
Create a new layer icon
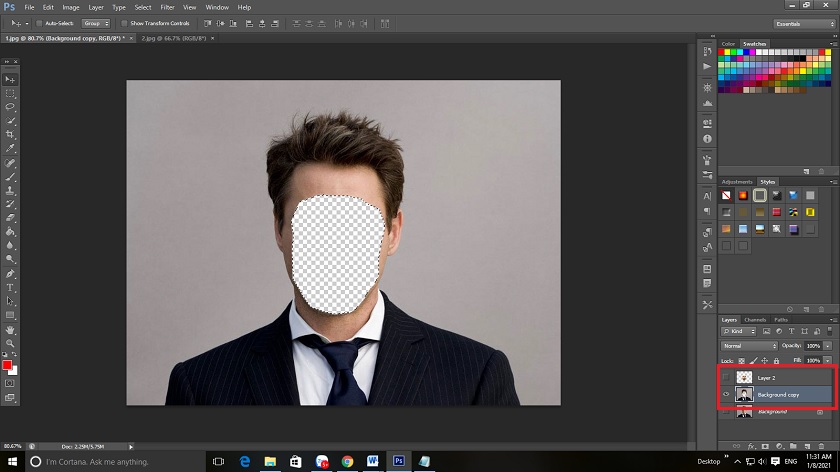point(807,446)
